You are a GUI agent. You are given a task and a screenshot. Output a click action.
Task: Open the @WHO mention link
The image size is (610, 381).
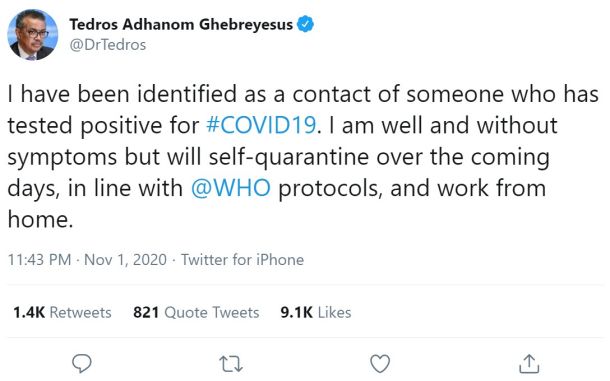(x=231, y=188)
